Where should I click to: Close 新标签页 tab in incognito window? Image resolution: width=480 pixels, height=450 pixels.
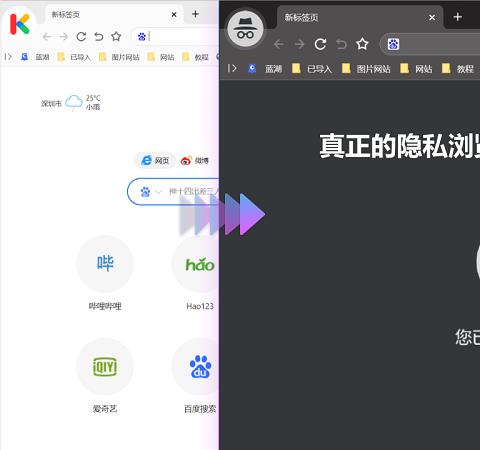432,17
